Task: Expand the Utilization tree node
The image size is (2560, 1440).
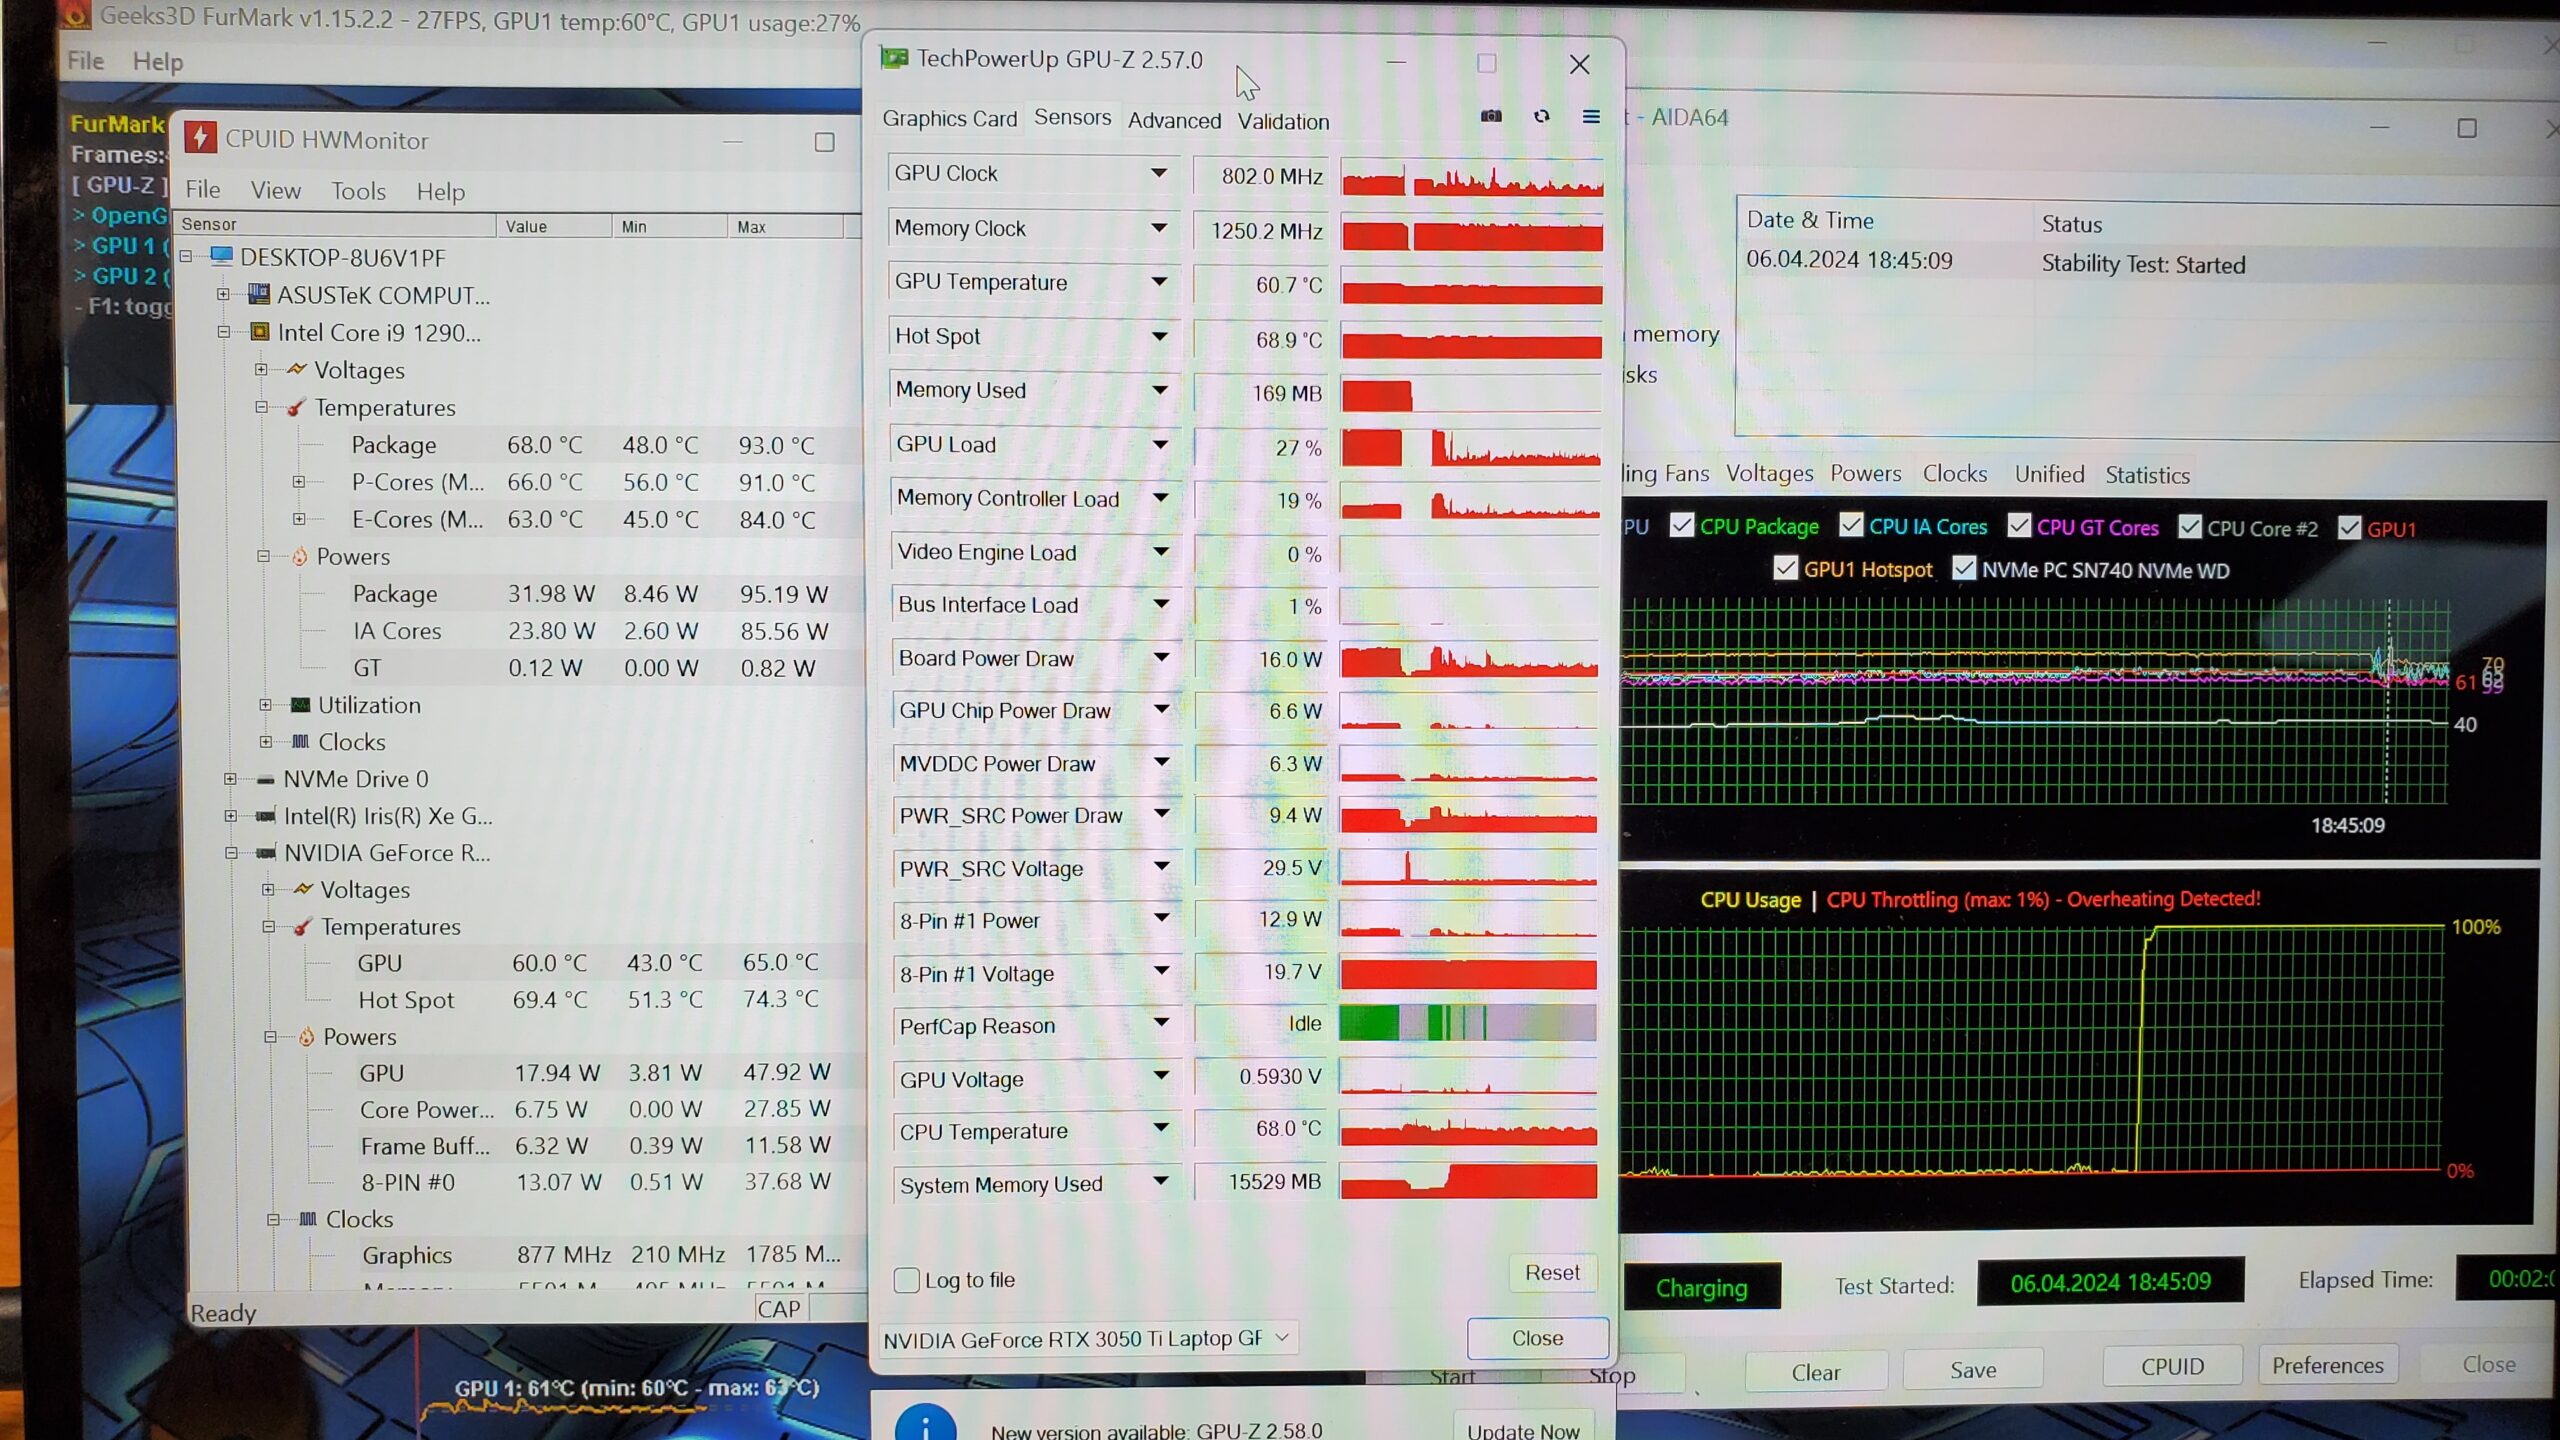Action: click(265, 705)
